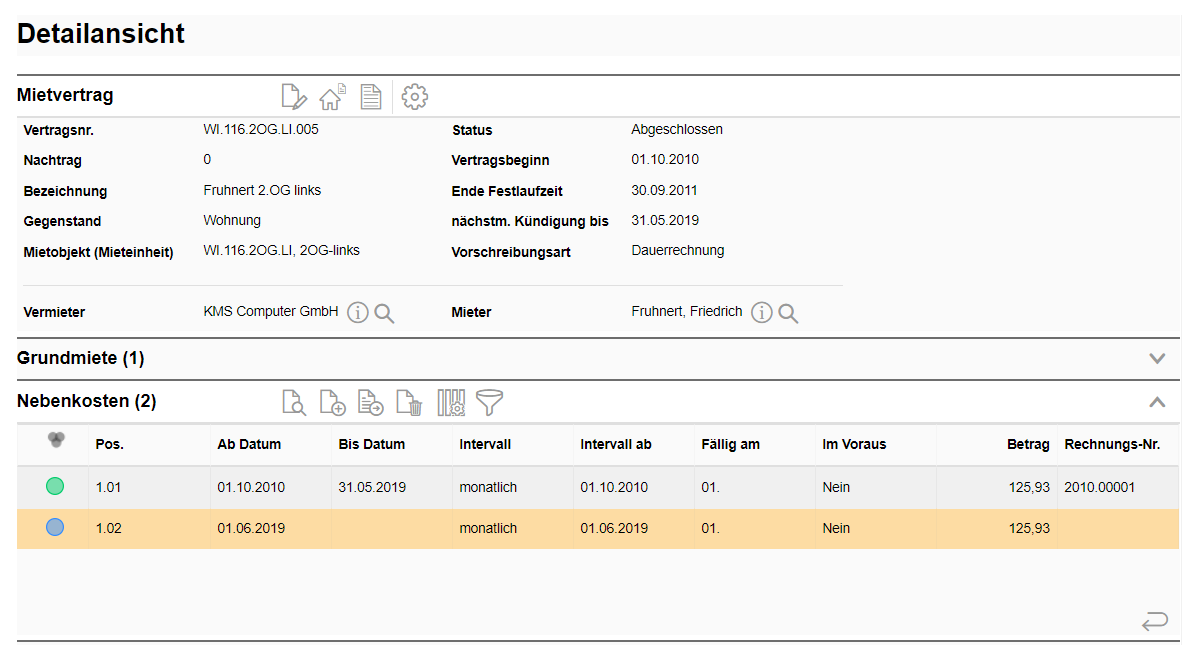Click the return arrow icon at bottom right

click(1154, 622)
